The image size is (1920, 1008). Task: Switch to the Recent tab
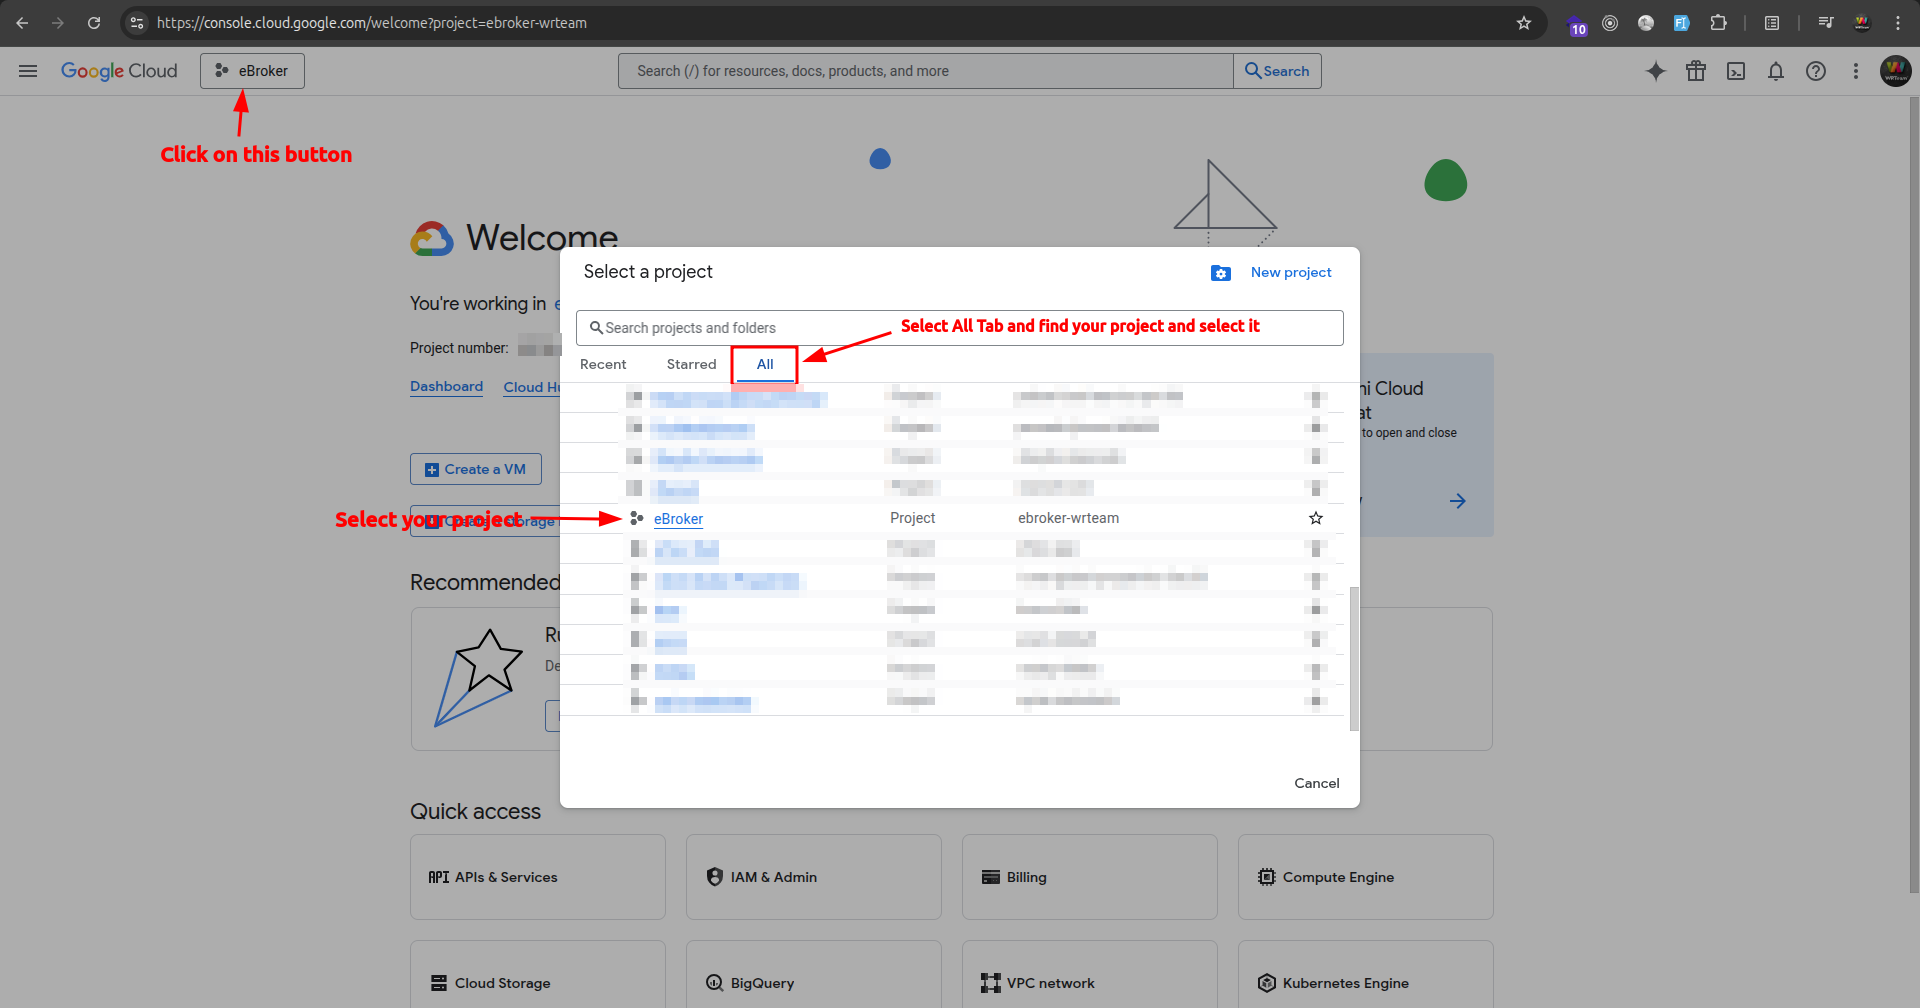pos(603,364)
